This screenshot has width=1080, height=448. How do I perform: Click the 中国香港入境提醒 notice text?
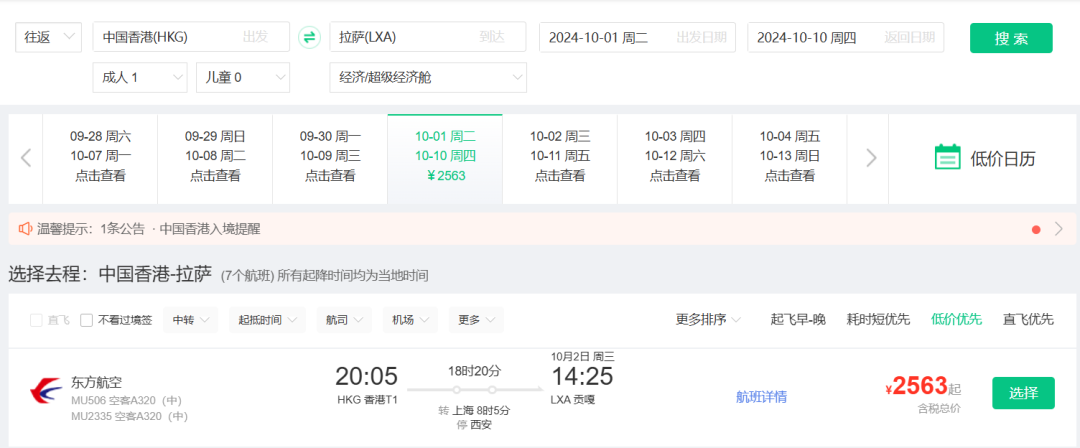[x=210, y=229]
